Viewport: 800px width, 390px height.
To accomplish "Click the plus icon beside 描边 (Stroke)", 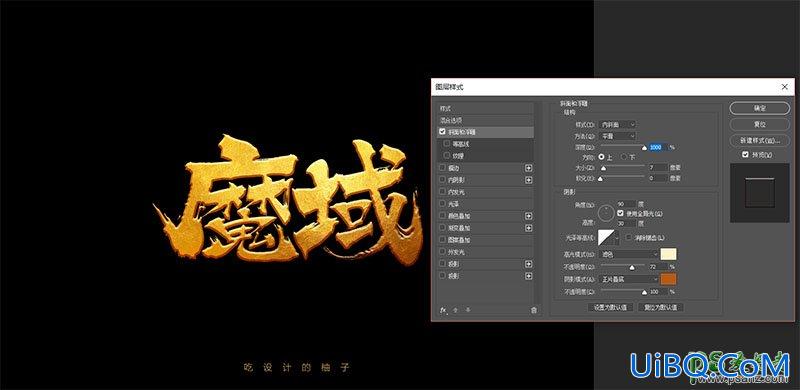I will (x=529, y=168).
